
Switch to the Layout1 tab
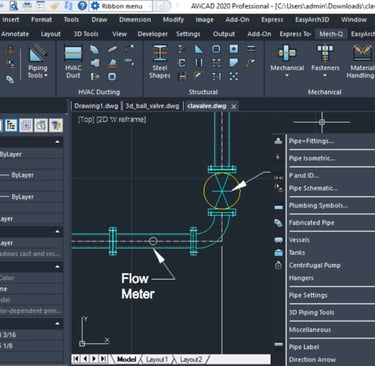coord(157,360)
